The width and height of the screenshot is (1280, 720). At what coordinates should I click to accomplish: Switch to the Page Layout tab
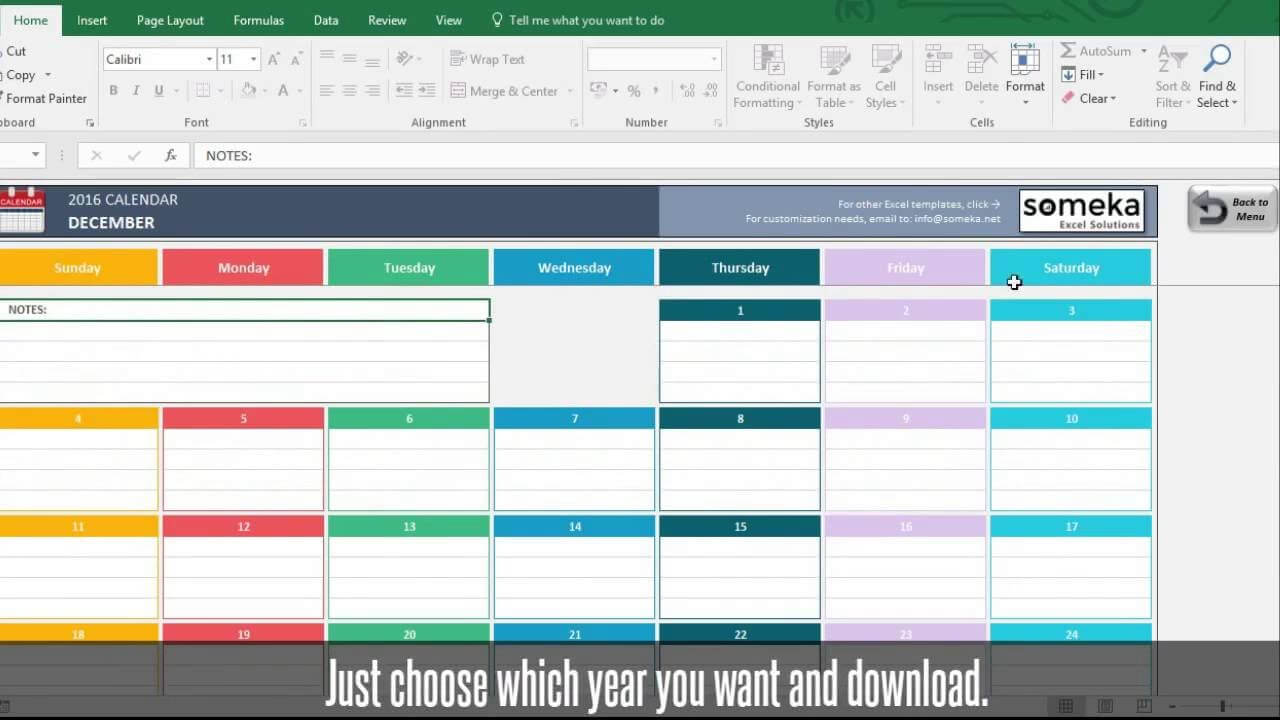tap(170, 20)
